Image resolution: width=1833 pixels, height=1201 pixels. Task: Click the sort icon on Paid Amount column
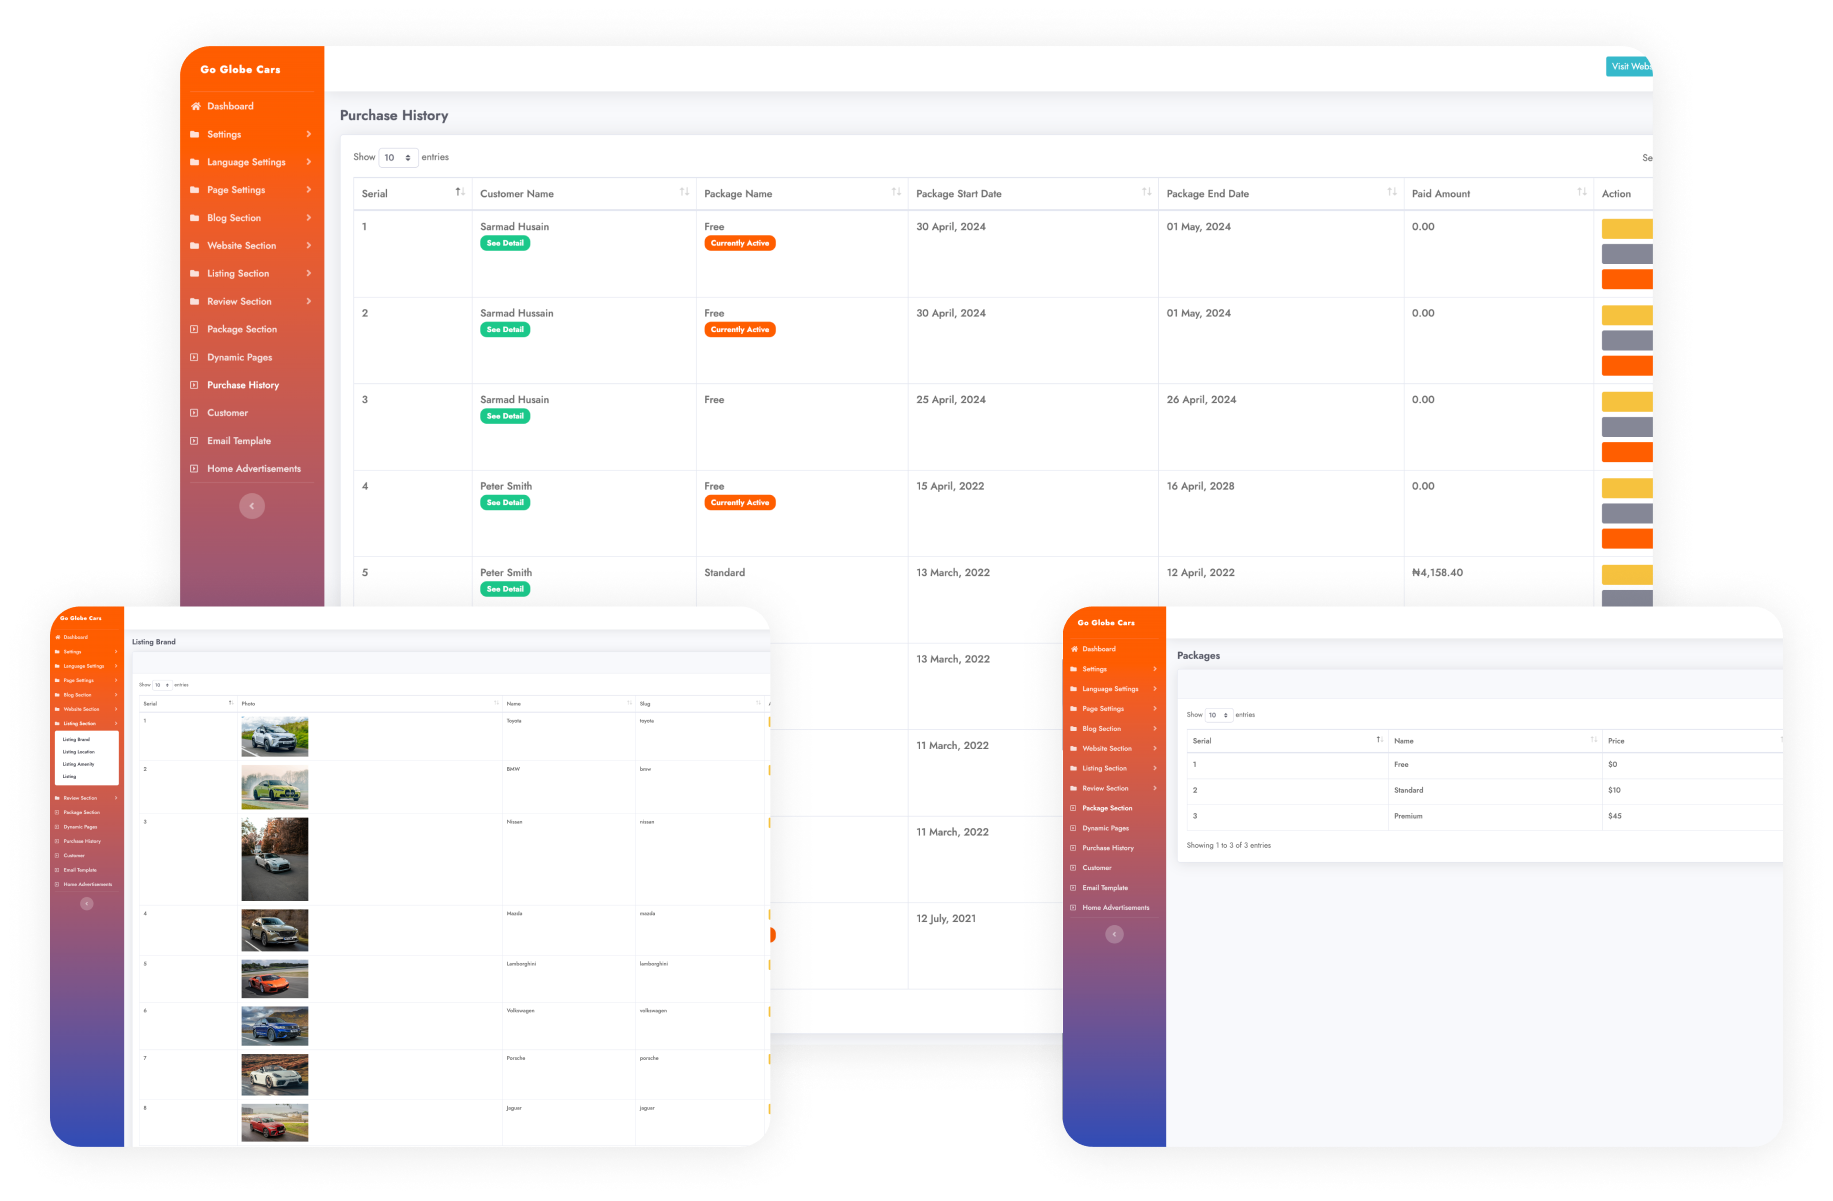point(1581,192)
